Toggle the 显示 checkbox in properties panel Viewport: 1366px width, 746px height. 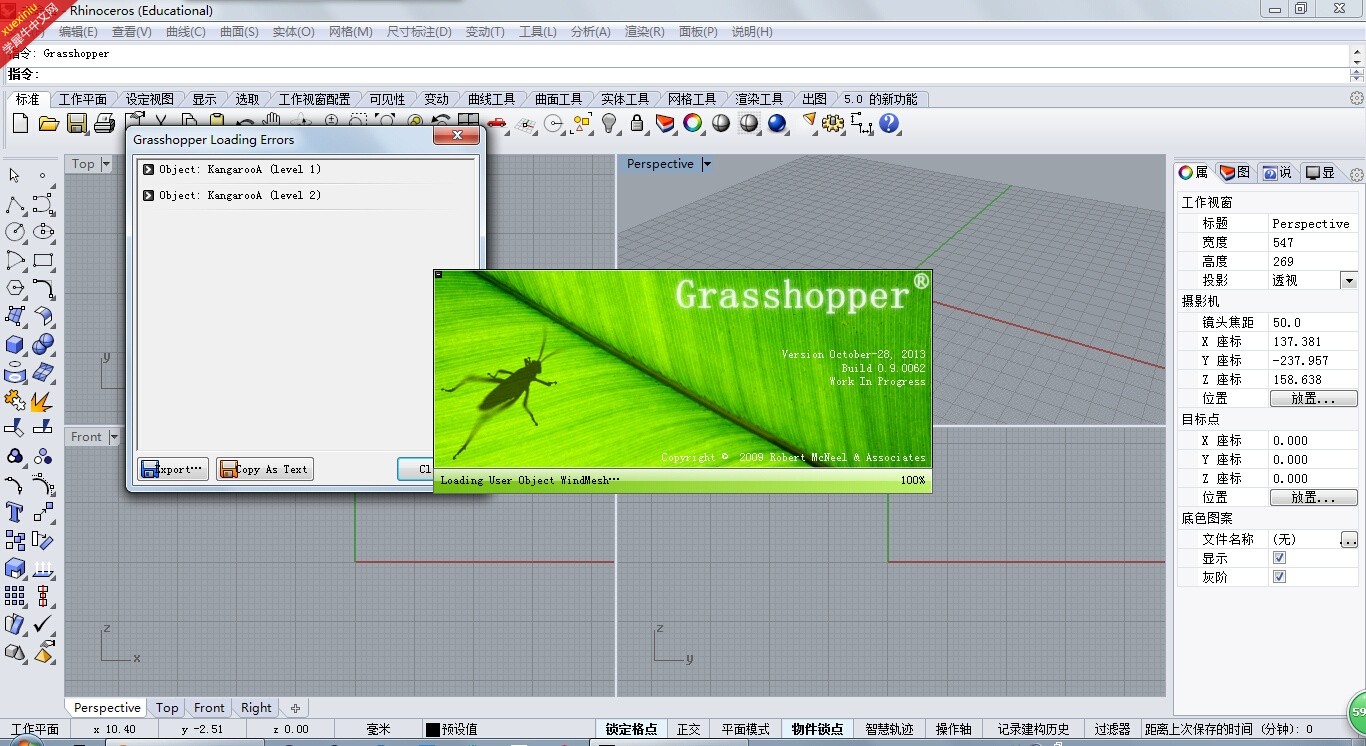[1279, 558]
